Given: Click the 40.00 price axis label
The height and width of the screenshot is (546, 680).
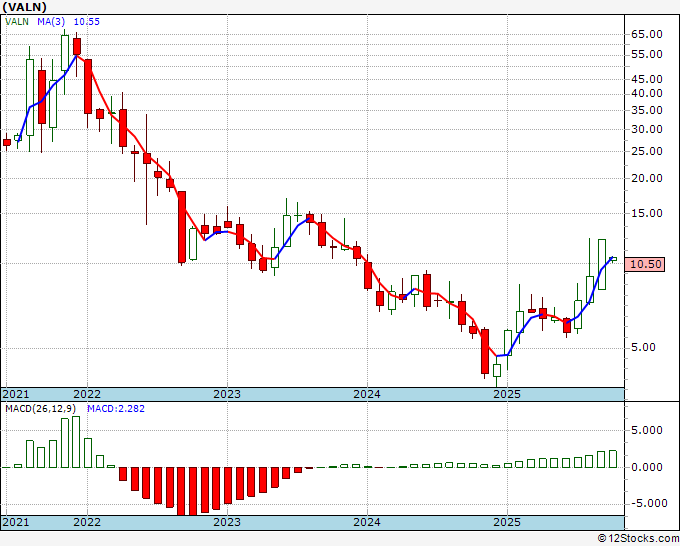Looking at the screenshot, I should (x=647, y=93).
